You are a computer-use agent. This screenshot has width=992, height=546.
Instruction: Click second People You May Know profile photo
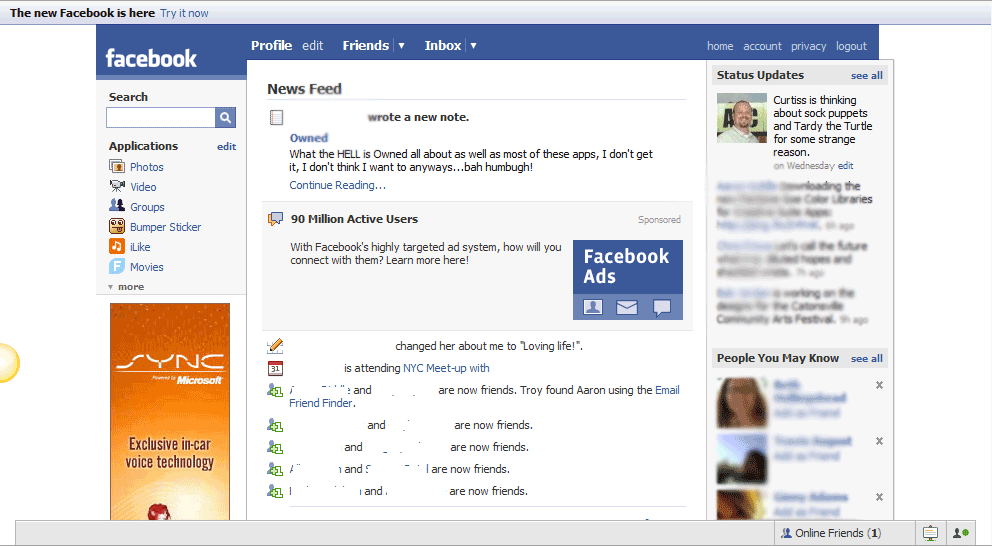coord(741,459)
